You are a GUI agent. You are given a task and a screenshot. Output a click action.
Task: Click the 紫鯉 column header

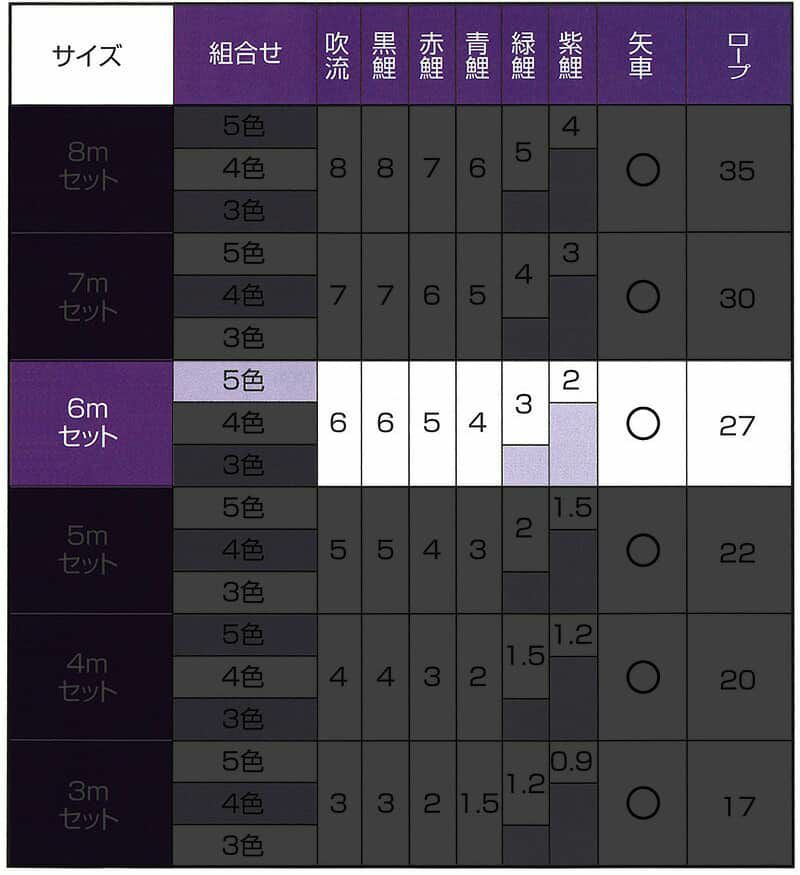[572, 55]
